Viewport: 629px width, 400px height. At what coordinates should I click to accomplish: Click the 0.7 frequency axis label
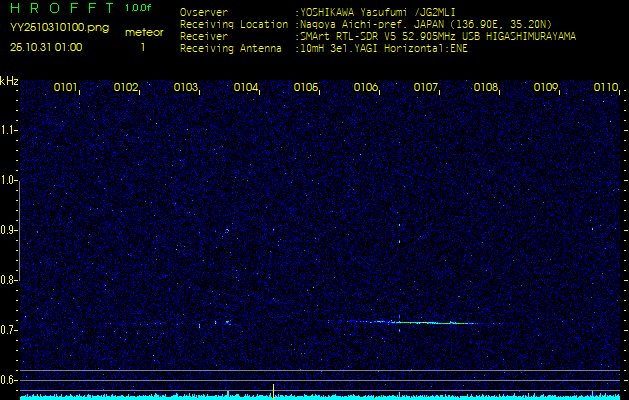[x=9, y=330]
